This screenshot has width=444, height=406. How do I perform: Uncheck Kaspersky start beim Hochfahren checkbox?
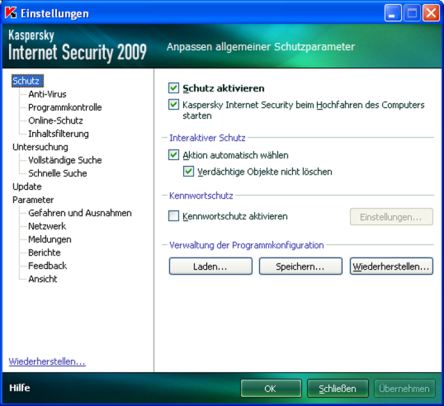click(x=173, y=105)
